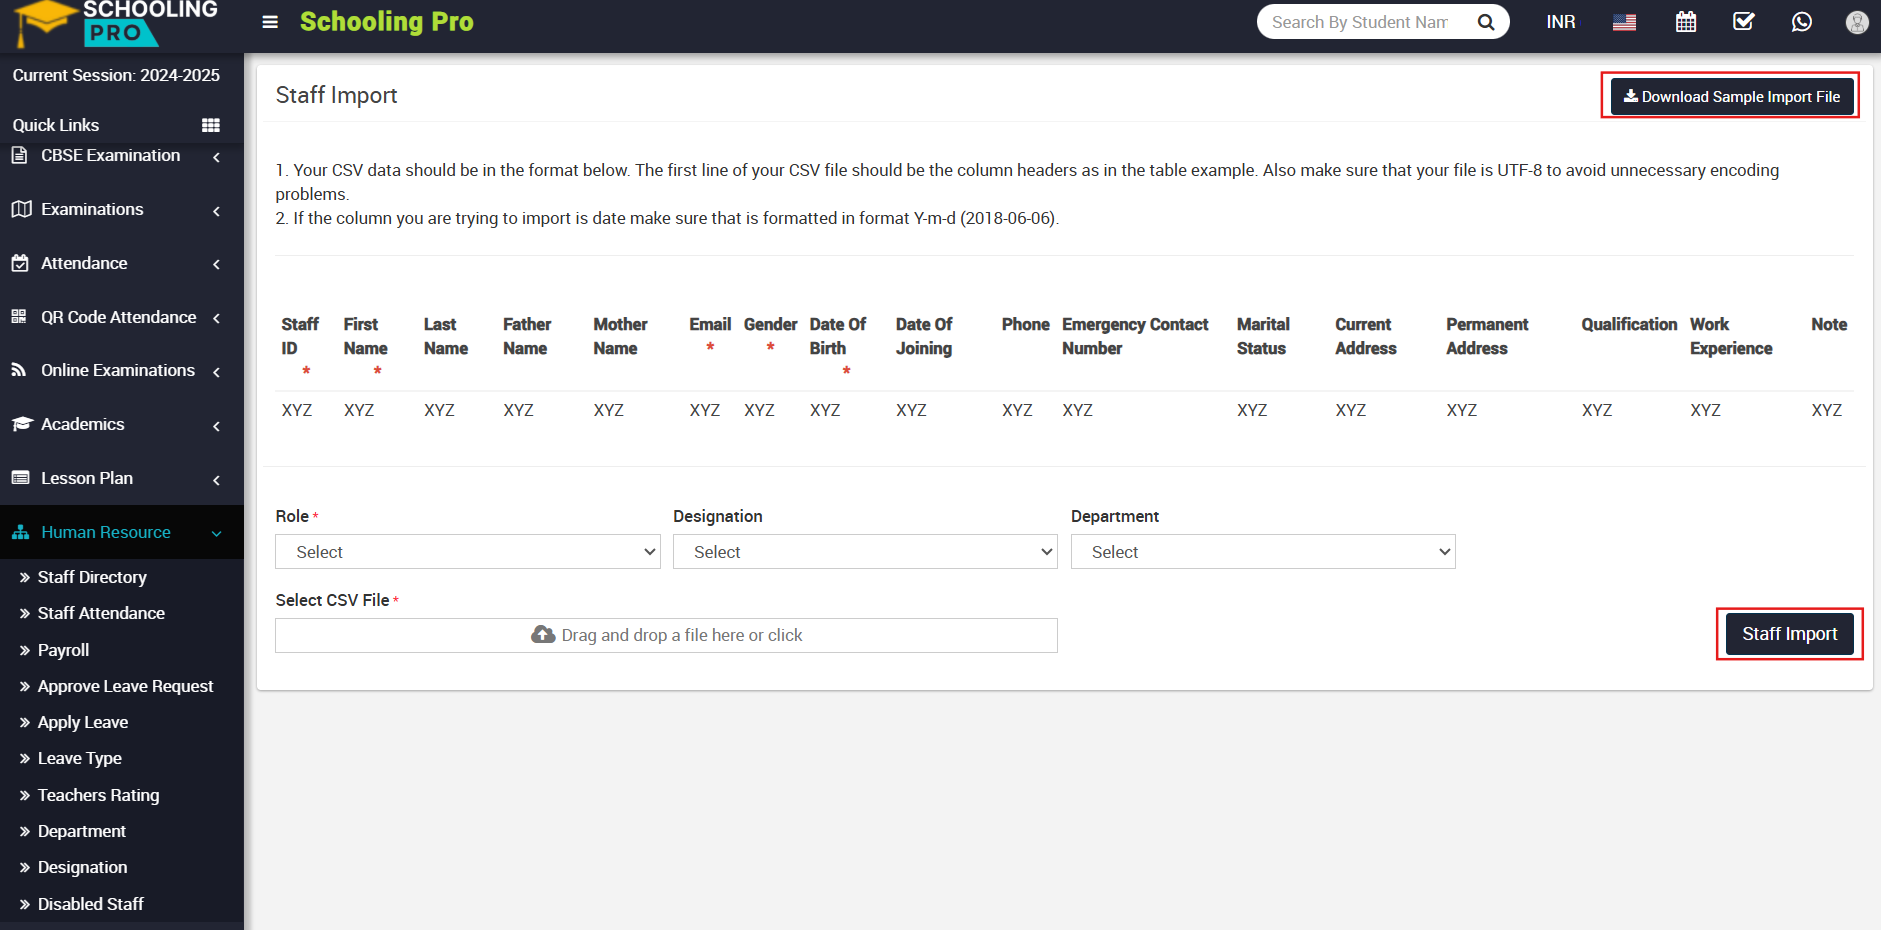1881x930 pixels.
Task: Open Apply Leave page
Action: click(83, 722)
